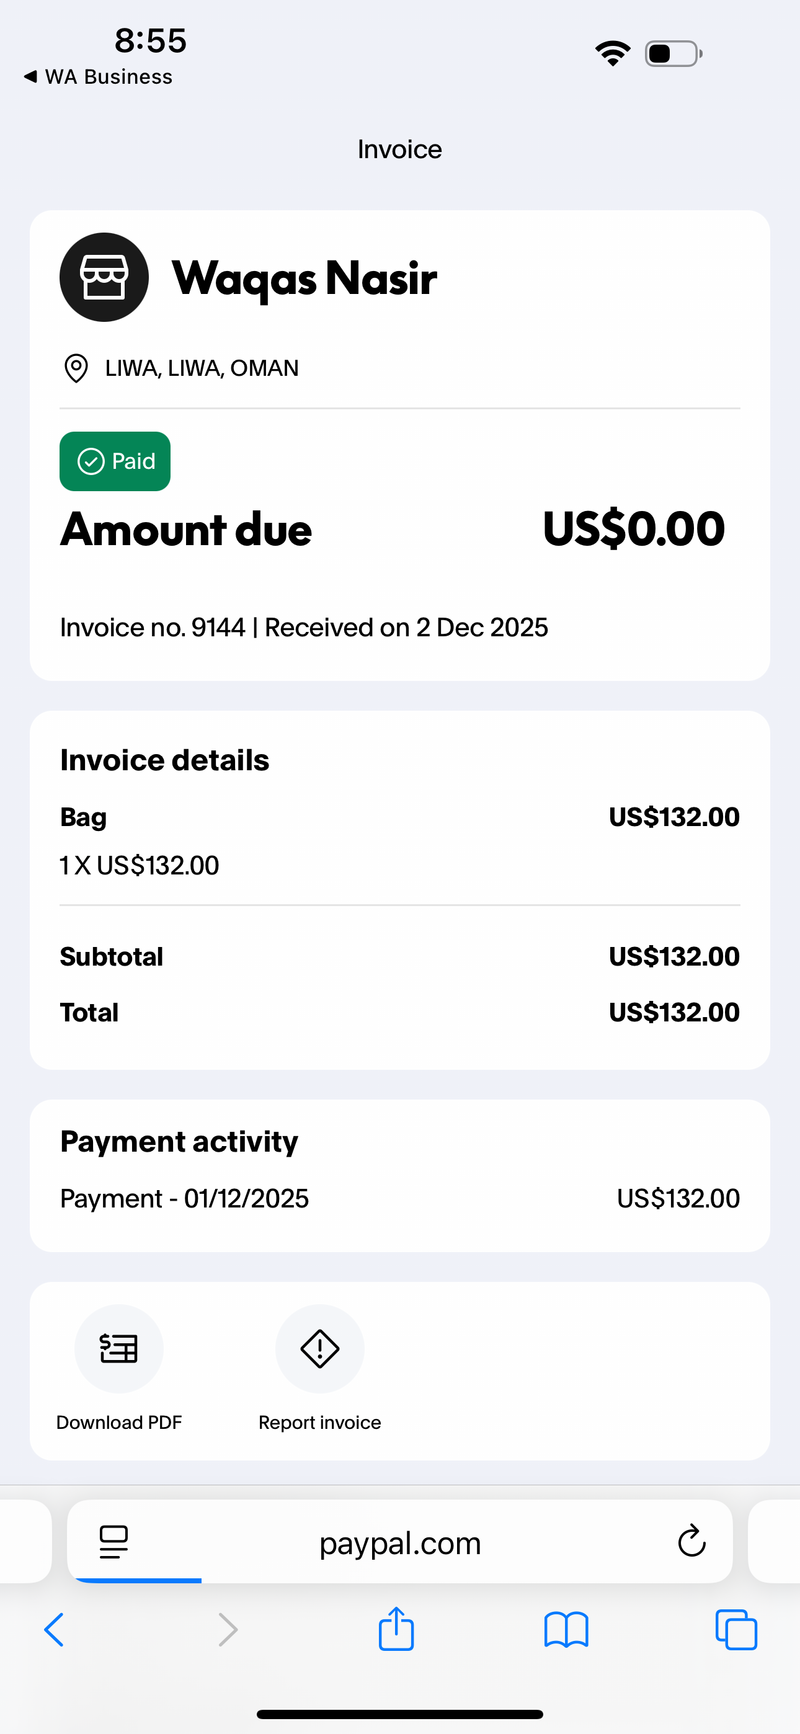The width and height of the screenshot is (800, 1734).
Task: Tap the Waqas Nasir merchant name
Action: pos(304,278)
